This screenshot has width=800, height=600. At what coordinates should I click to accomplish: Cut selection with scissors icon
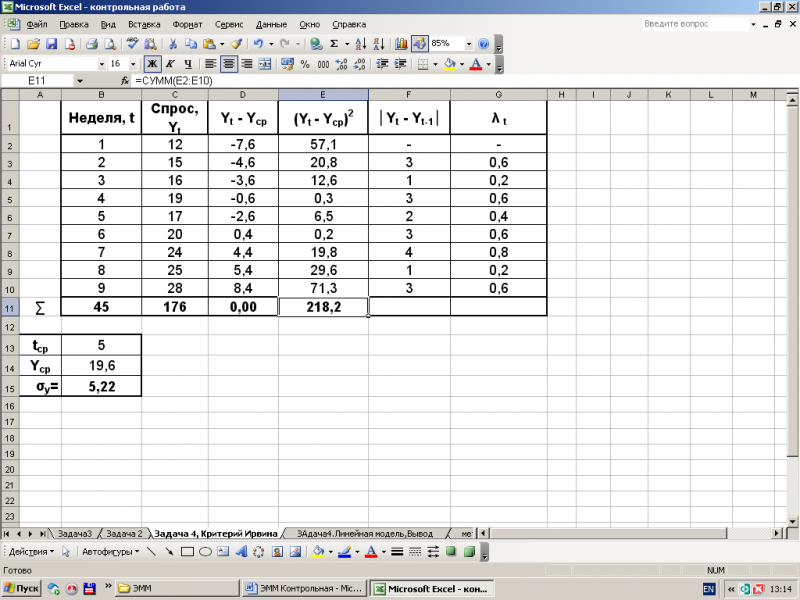[173, 44]
